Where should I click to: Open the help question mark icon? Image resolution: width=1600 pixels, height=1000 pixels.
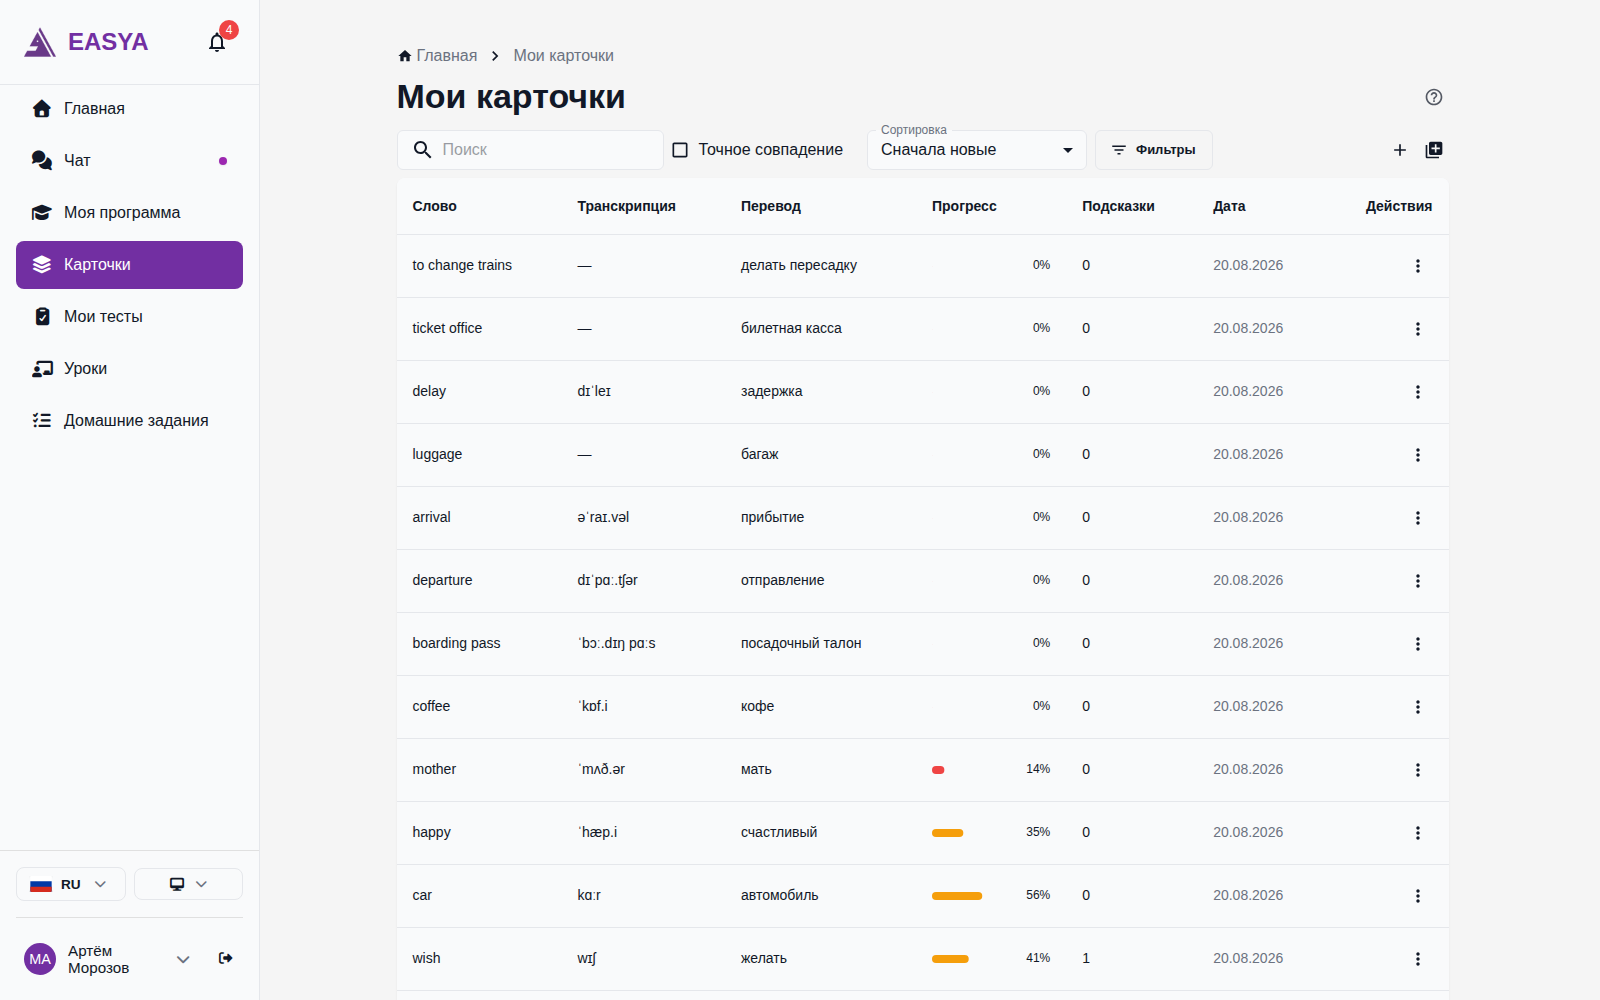pos(1433,97)
